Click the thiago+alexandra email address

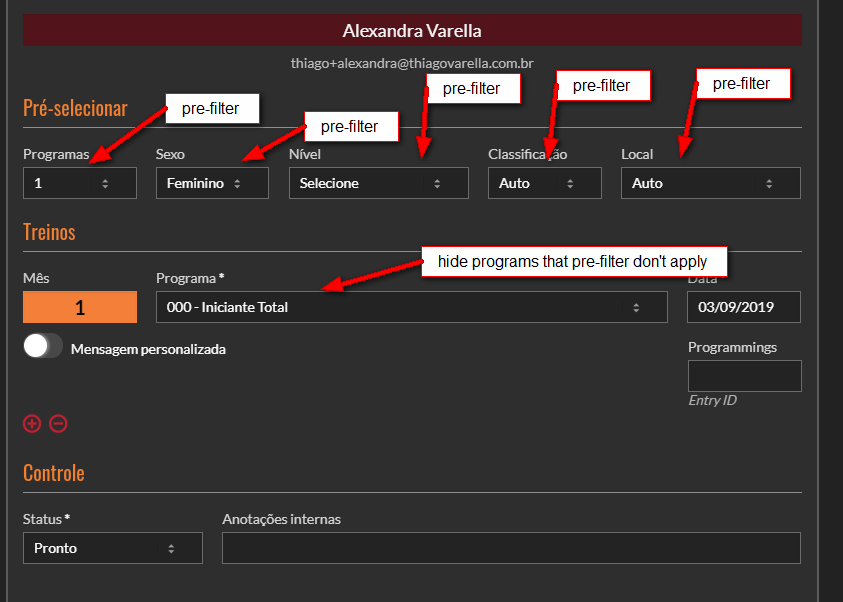[x=411, y=62]
